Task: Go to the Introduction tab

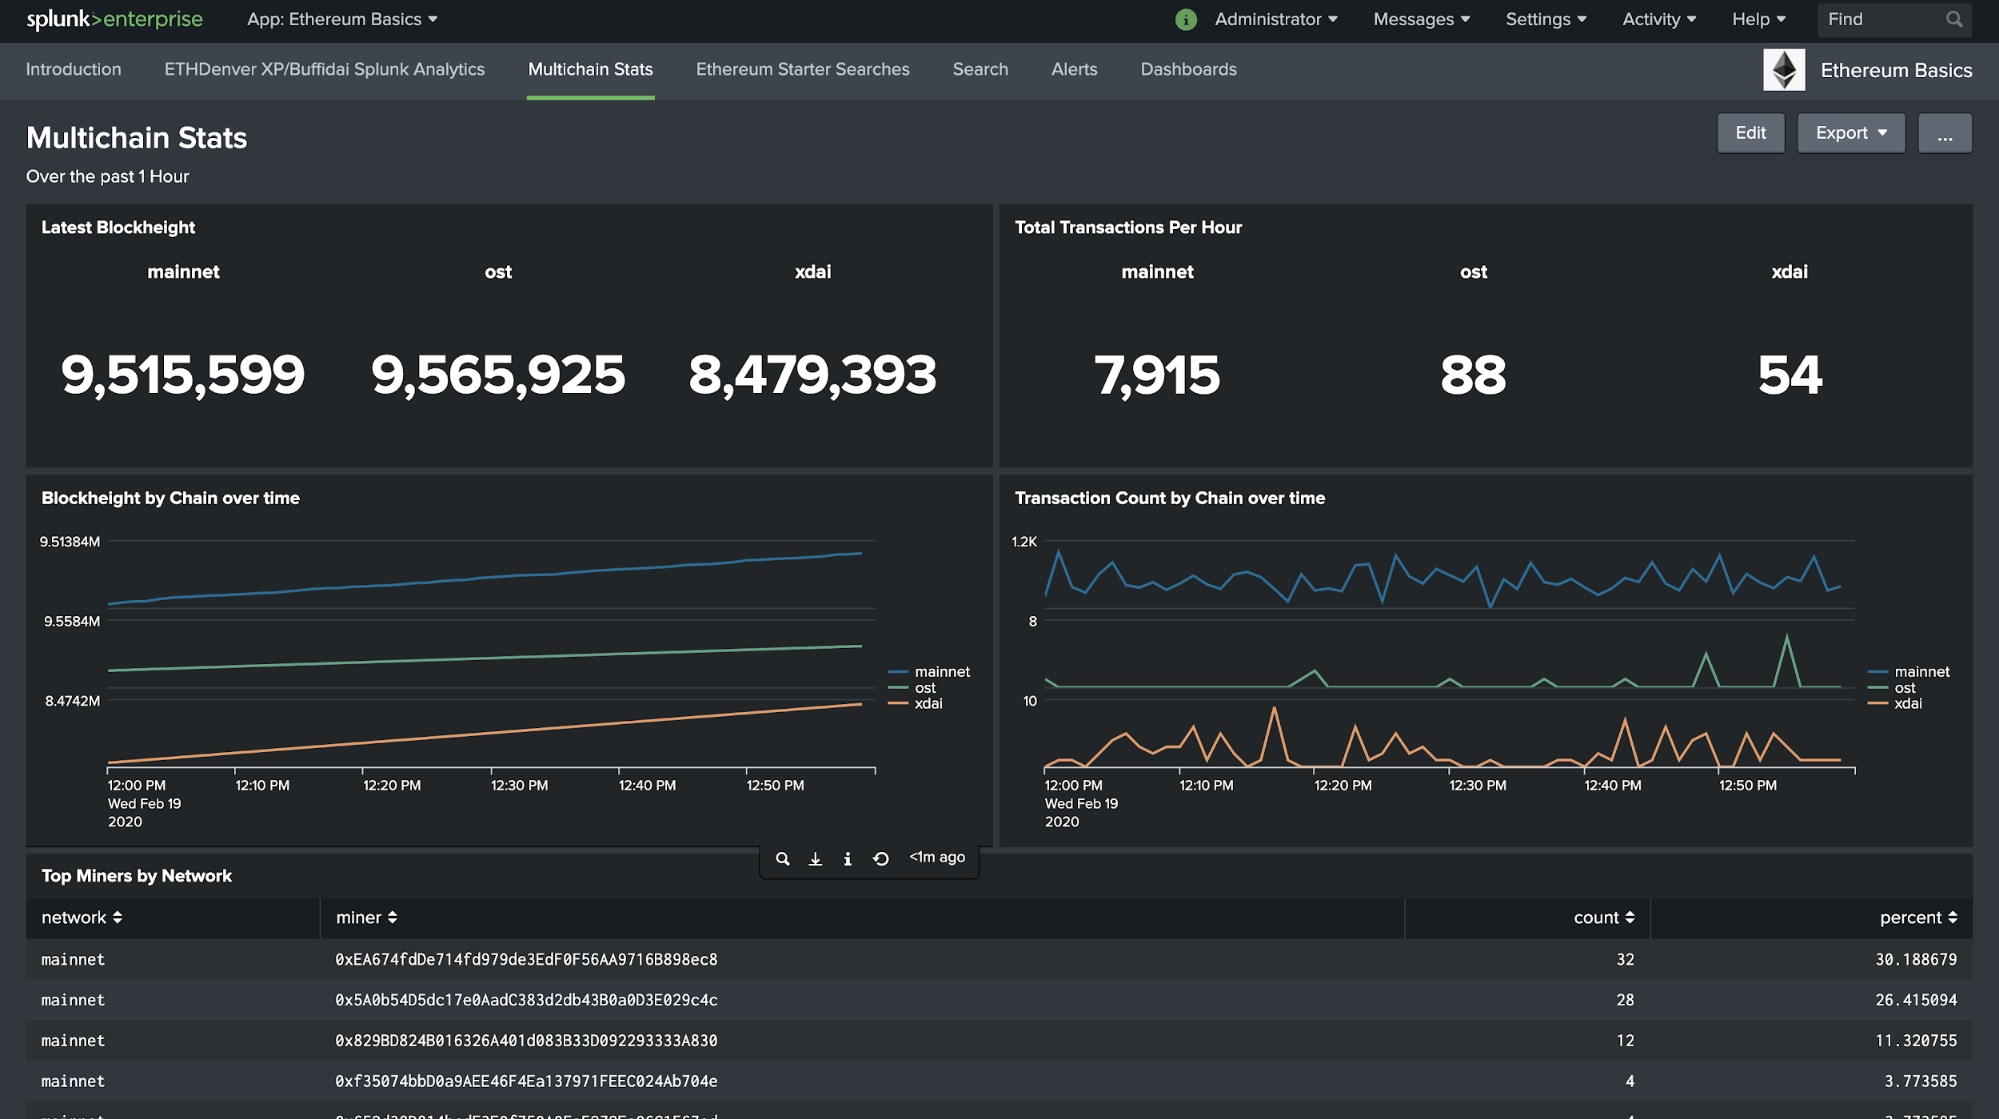Action: coord(73,69)
